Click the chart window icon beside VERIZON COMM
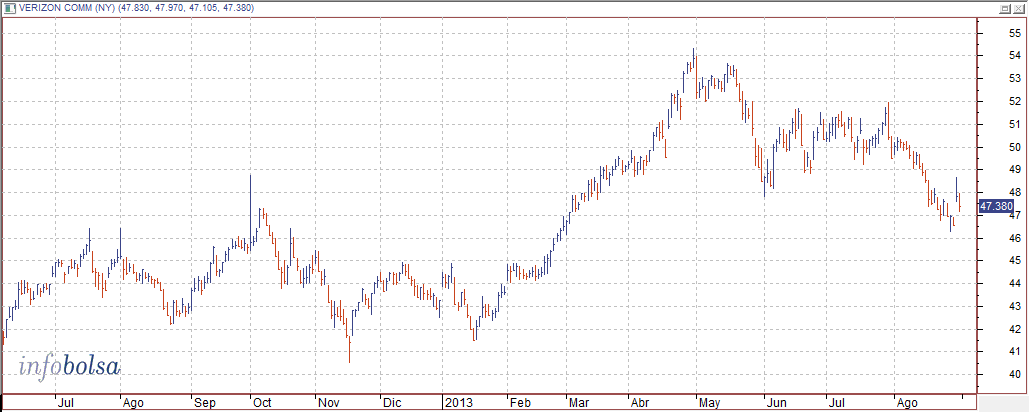The width and height of the screenshot is (1029, 412). pos(9,8)
